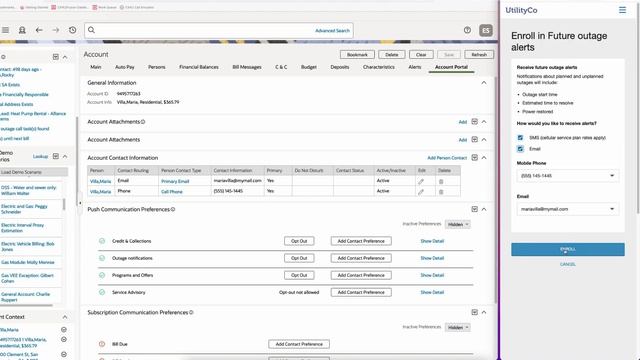This screenshot has height=360, width=640.
Task: Toggle the Email alerts checkbox
Action: 520,149
